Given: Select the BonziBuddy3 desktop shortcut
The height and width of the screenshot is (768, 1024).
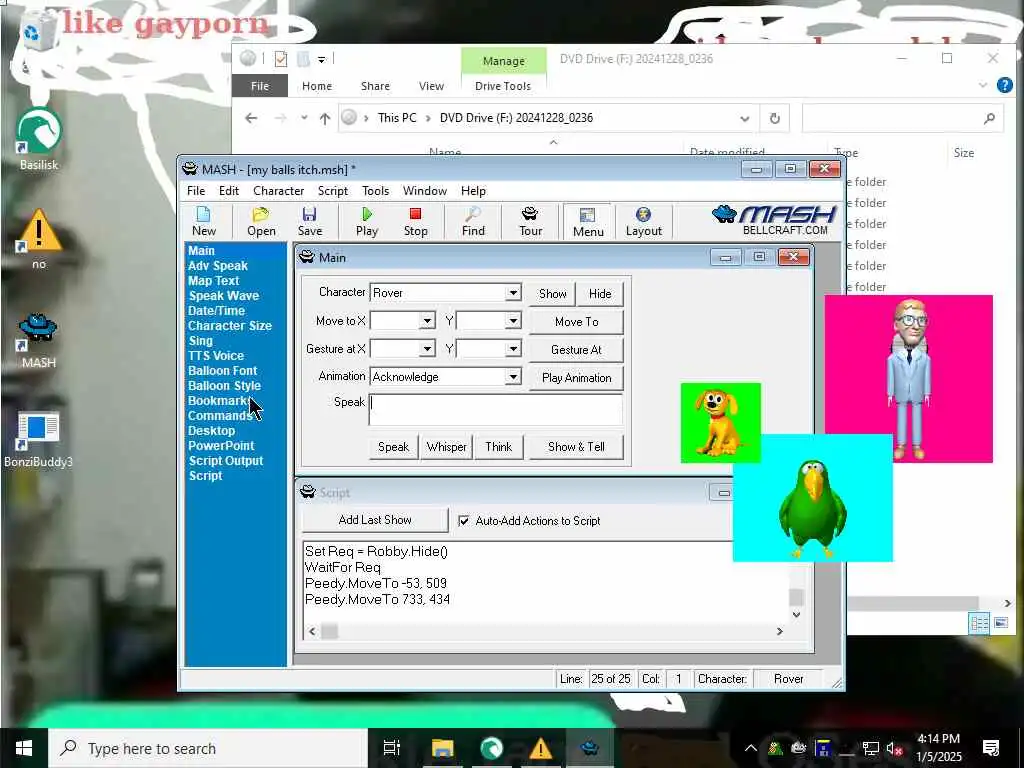Looking at the screenshot, I should [39, 440].
